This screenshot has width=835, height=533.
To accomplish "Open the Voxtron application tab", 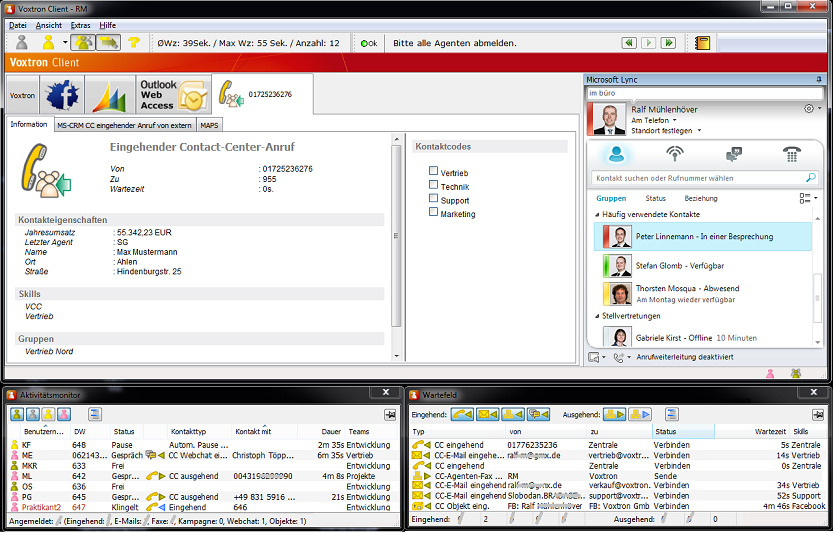I will pos(22,95).
